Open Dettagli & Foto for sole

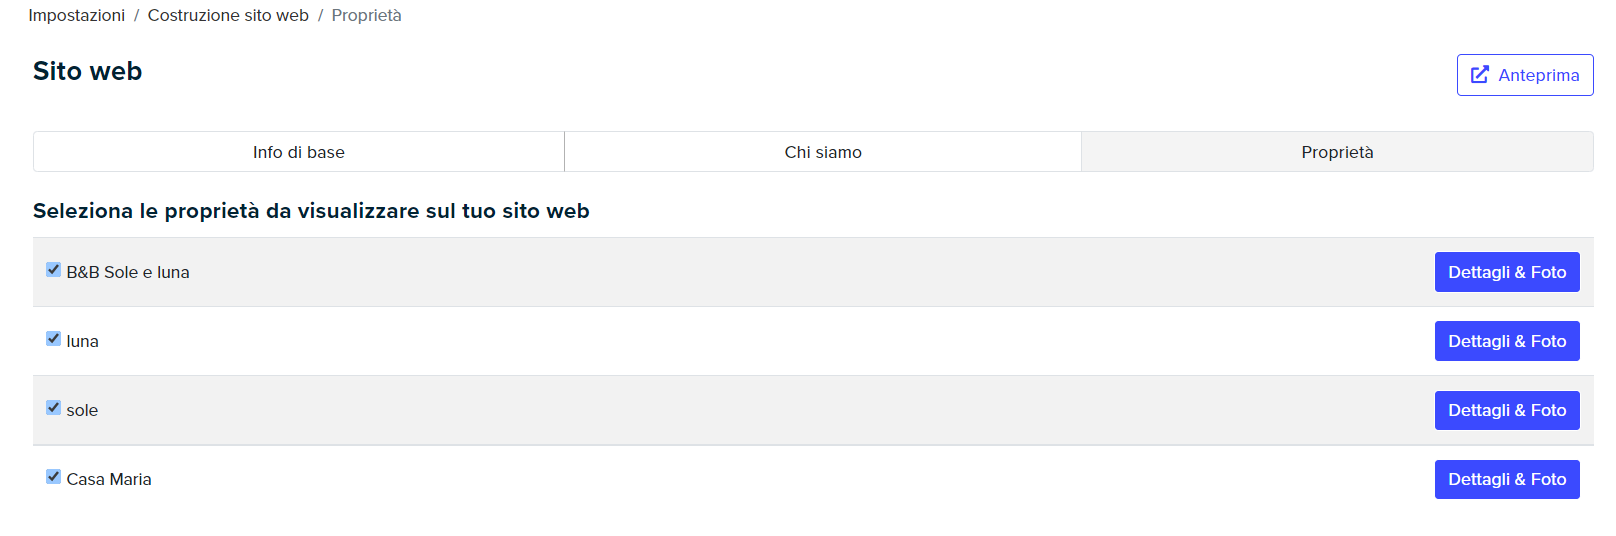point(1507,410)
